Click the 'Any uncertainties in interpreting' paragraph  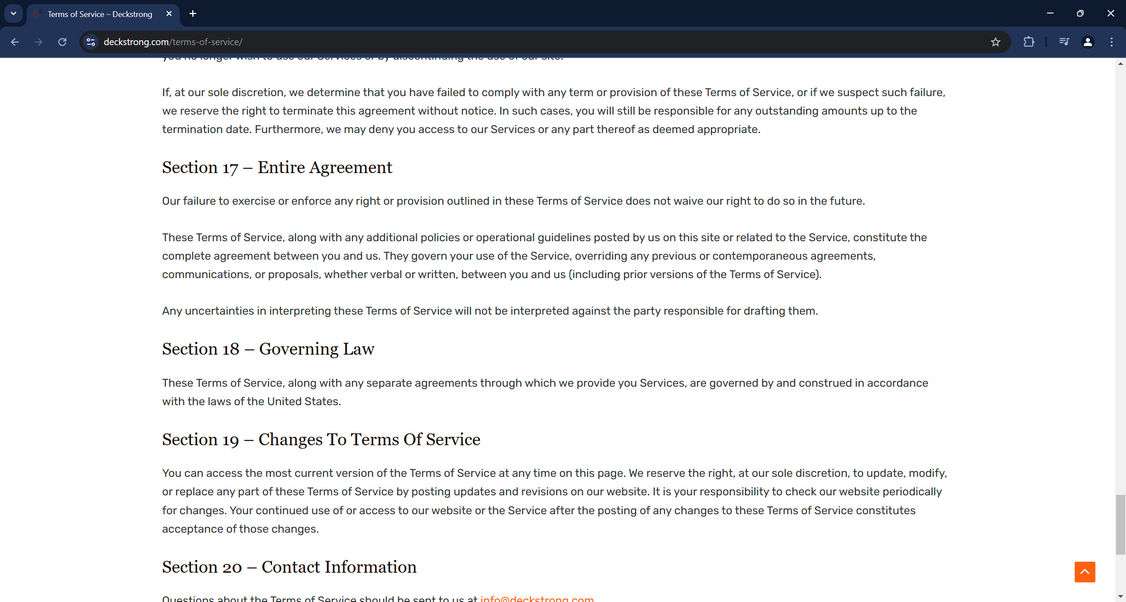coord(490,311)
